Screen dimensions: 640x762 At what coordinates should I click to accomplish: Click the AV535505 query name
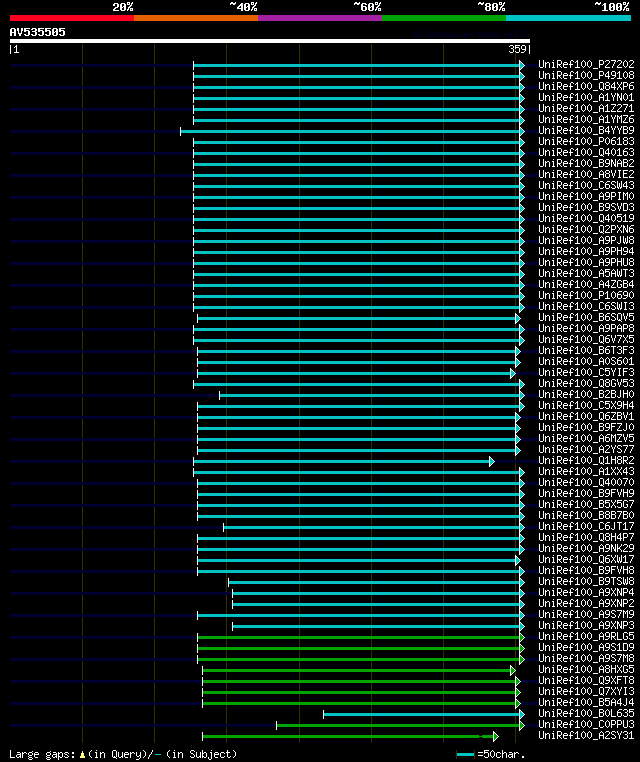pyautogui.click(x=37, y=32)
